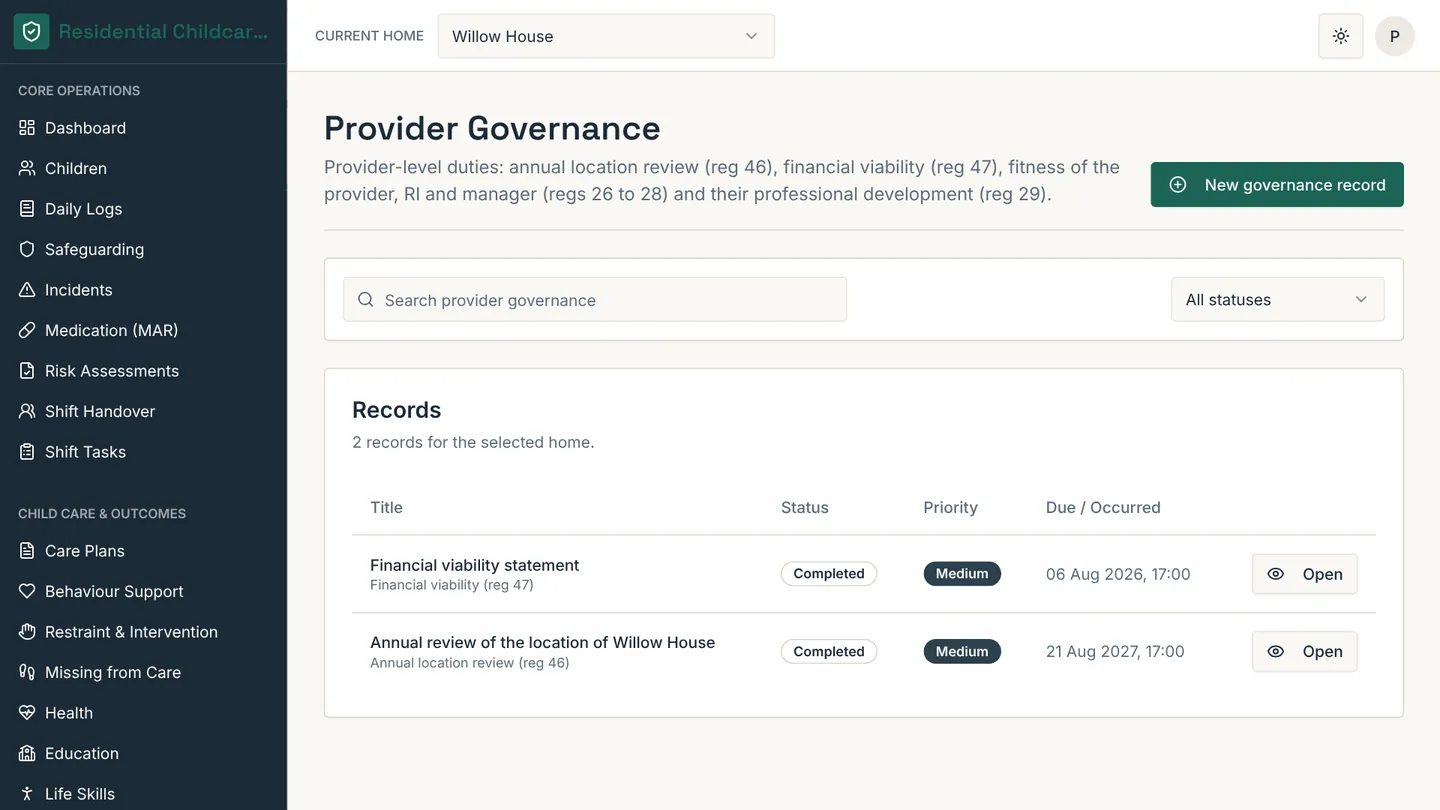Click the Records section heading
The width and height of the screenshot is (1440, 810).
point(397,410)
